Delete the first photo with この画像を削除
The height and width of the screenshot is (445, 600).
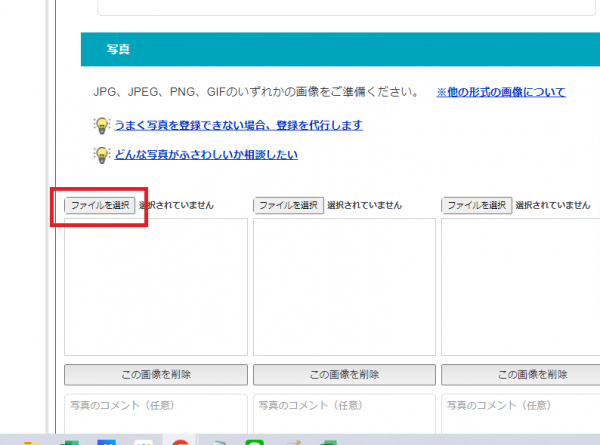click(156, 375)
